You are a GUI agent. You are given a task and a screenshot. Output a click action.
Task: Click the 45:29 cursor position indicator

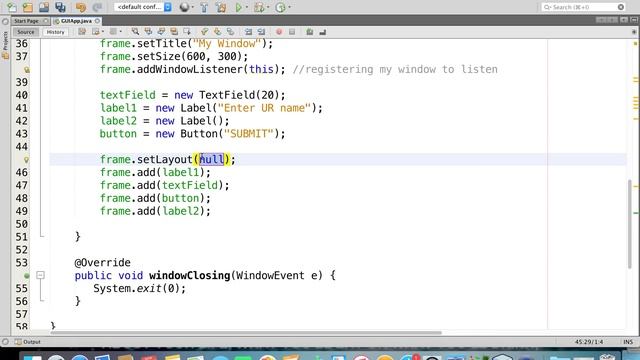[x=589, y=342]
